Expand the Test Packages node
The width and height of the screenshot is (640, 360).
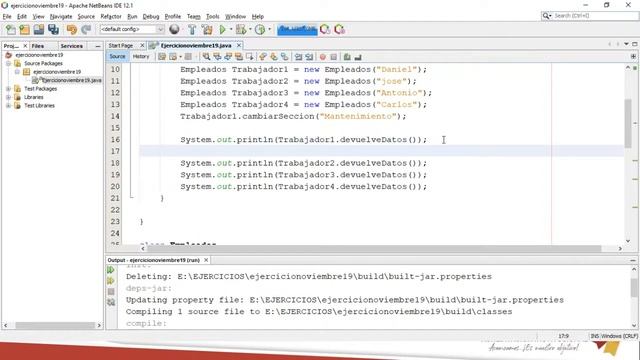click(x=8, y=89)
